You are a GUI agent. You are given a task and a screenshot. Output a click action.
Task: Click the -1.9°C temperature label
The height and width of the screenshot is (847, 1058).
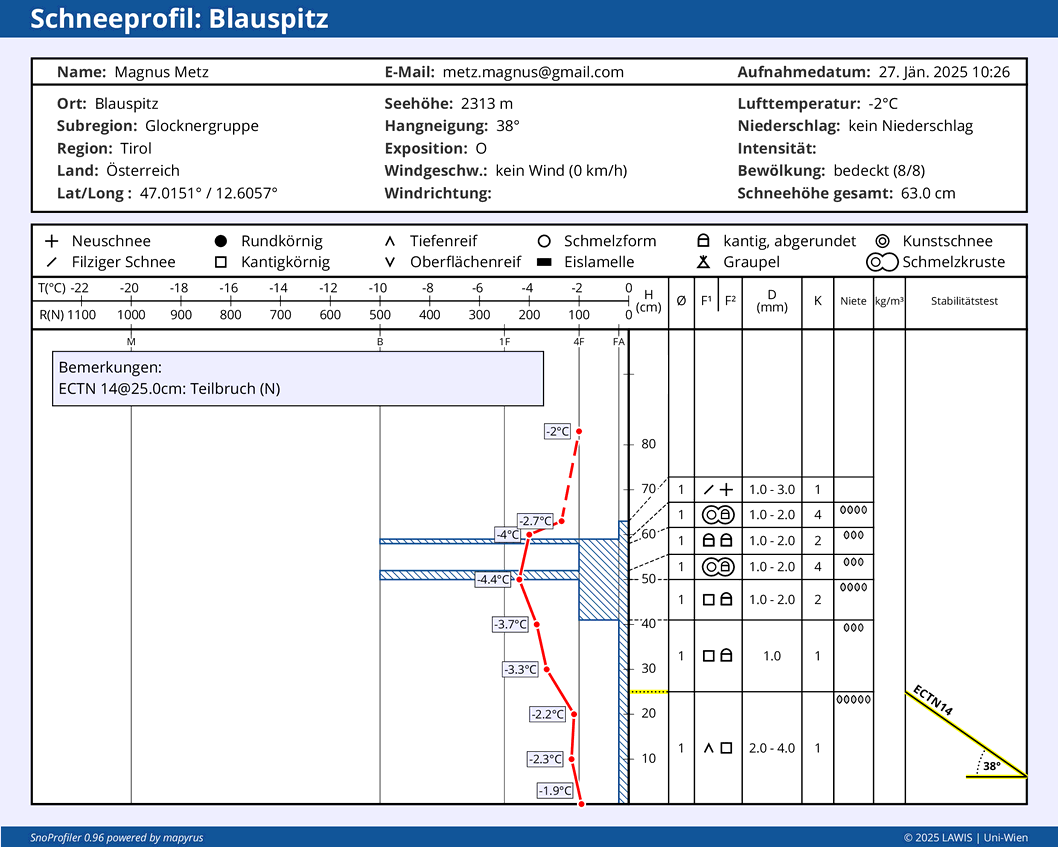[x=555, y=790]
